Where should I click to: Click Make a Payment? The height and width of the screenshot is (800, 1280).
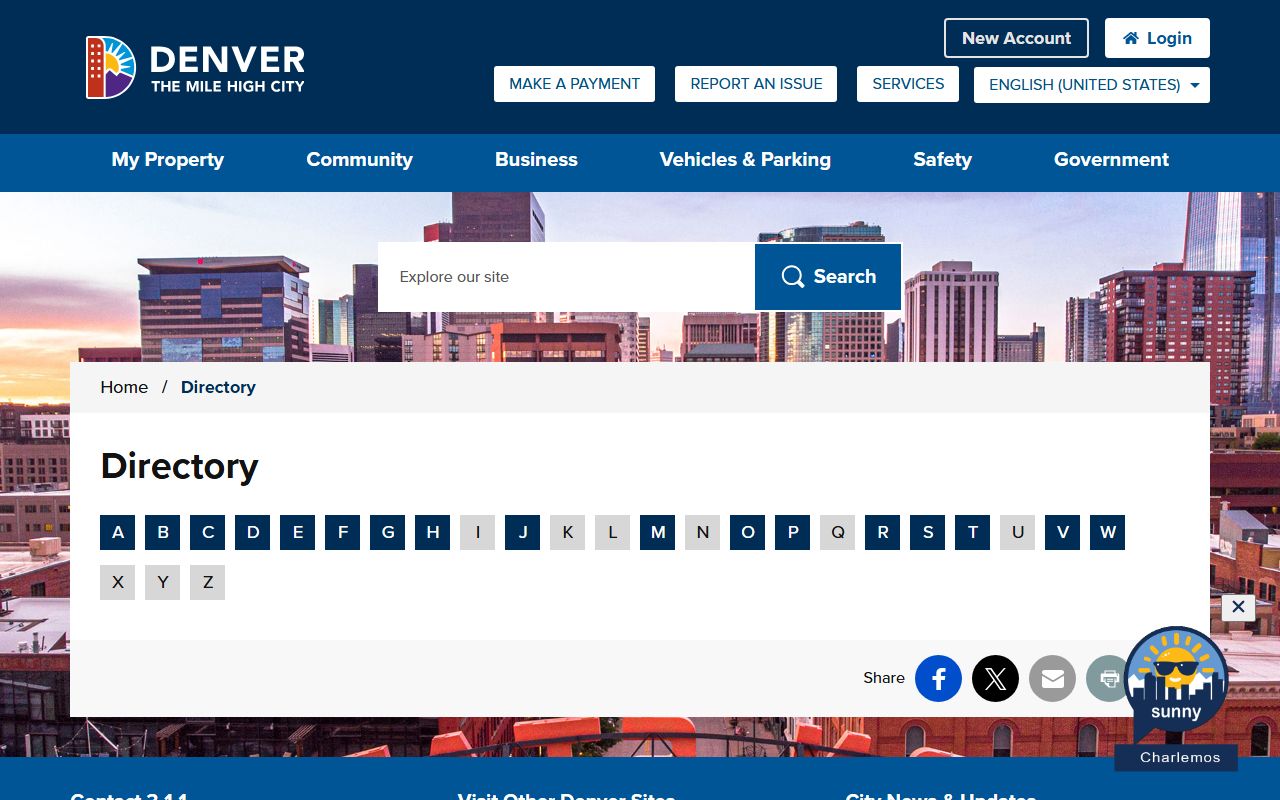574,84
